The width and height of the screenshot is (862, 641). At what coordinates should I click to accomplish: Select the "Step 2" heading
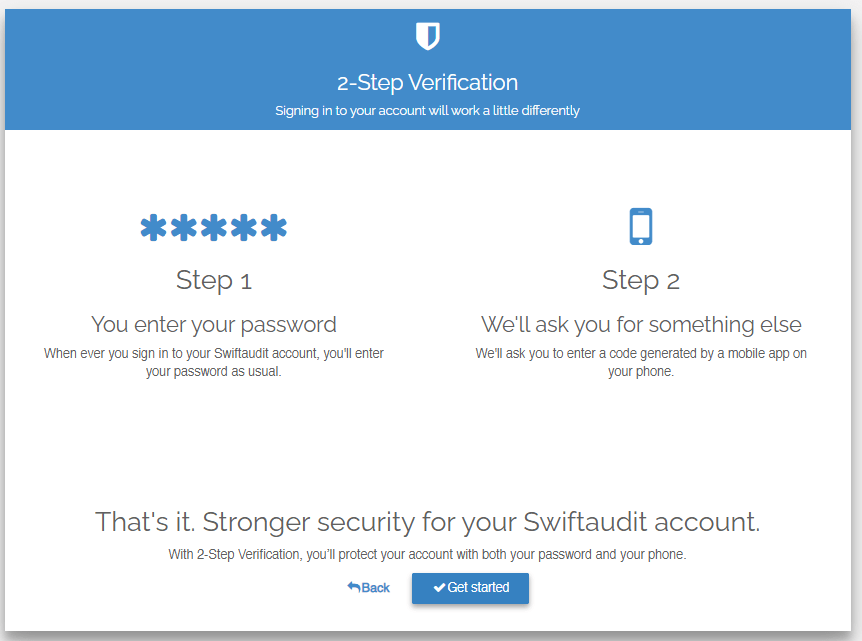point(641,280)
